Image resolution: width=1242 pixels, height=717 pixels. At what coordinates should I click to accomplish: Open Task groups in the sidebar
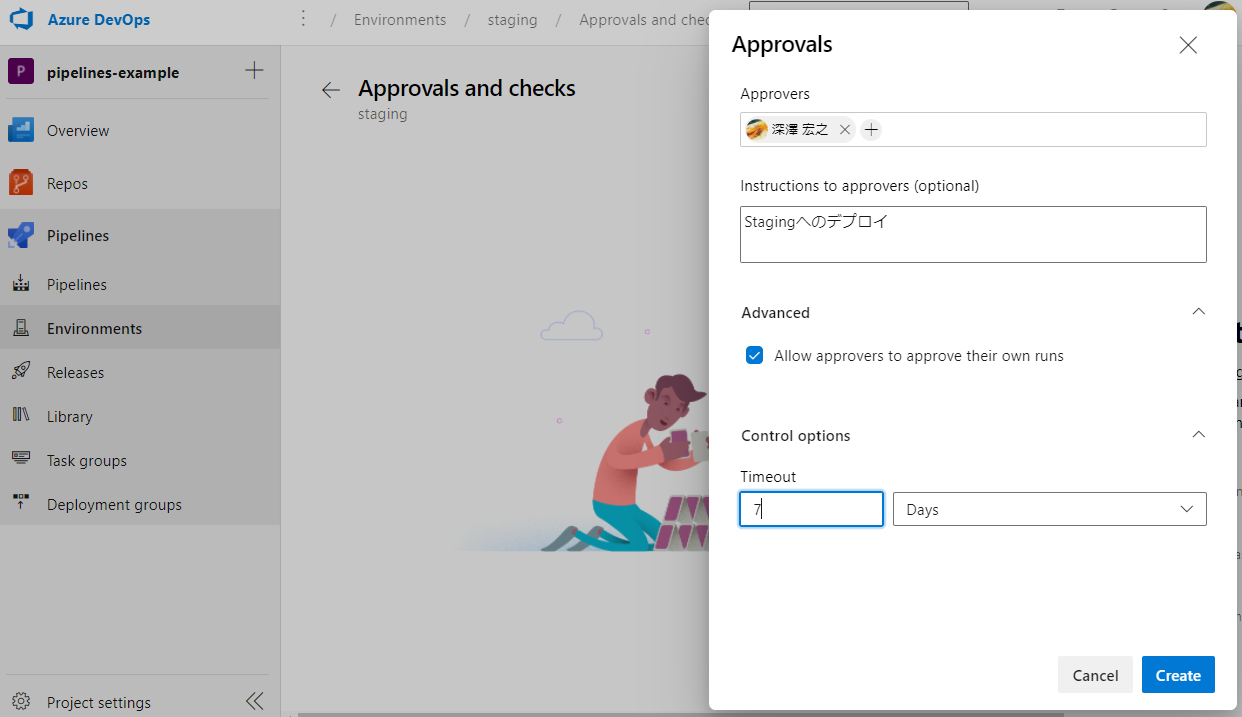(x=86, y=460)
